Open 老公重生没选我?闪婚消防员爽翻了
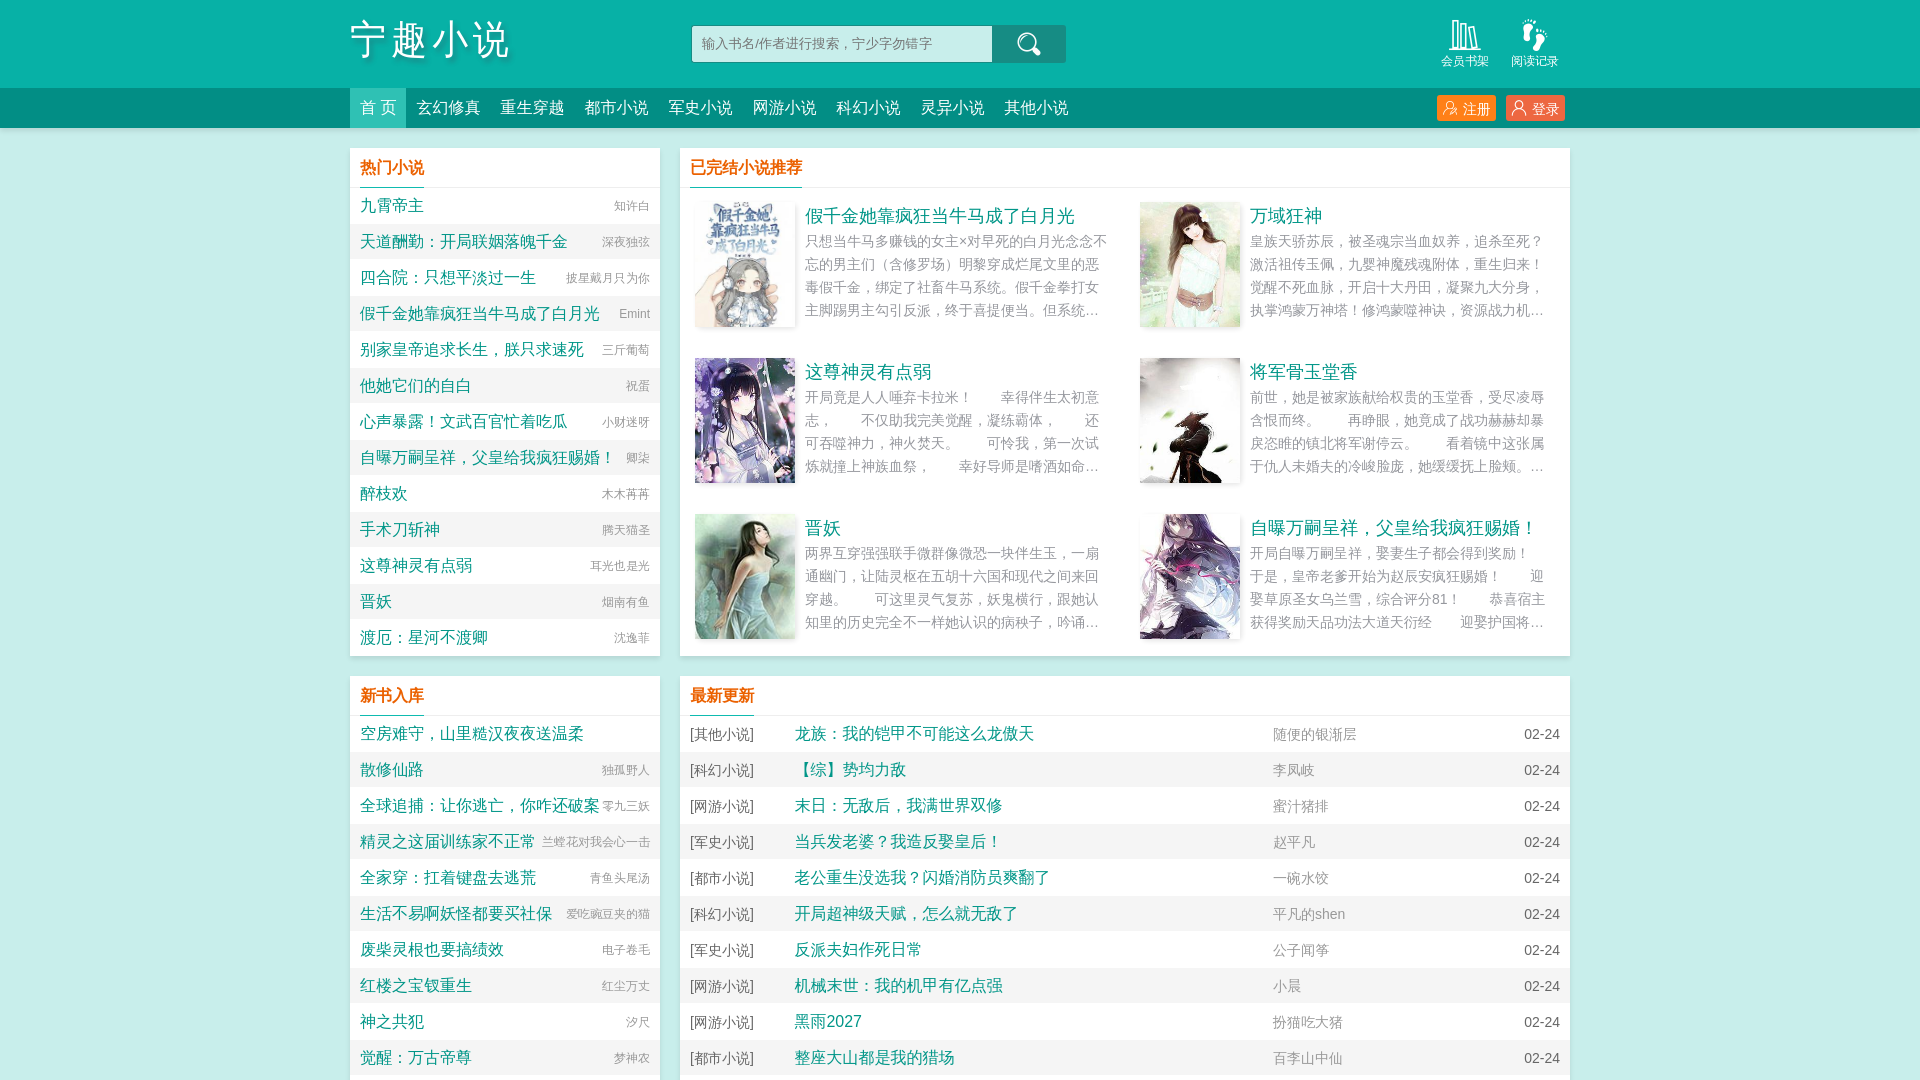 tap(922, 878)
